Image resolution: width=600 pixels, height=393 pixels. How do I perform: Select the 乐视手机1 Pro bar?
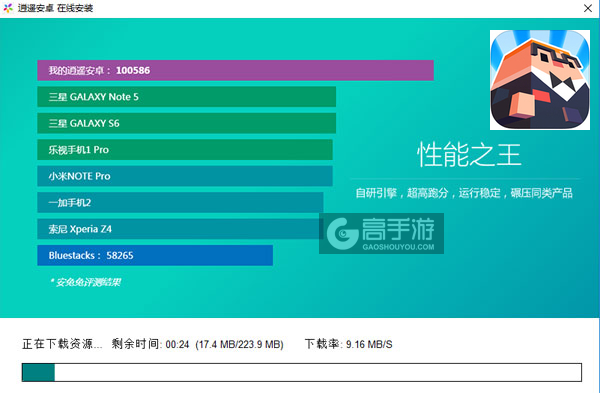point(185,150)
